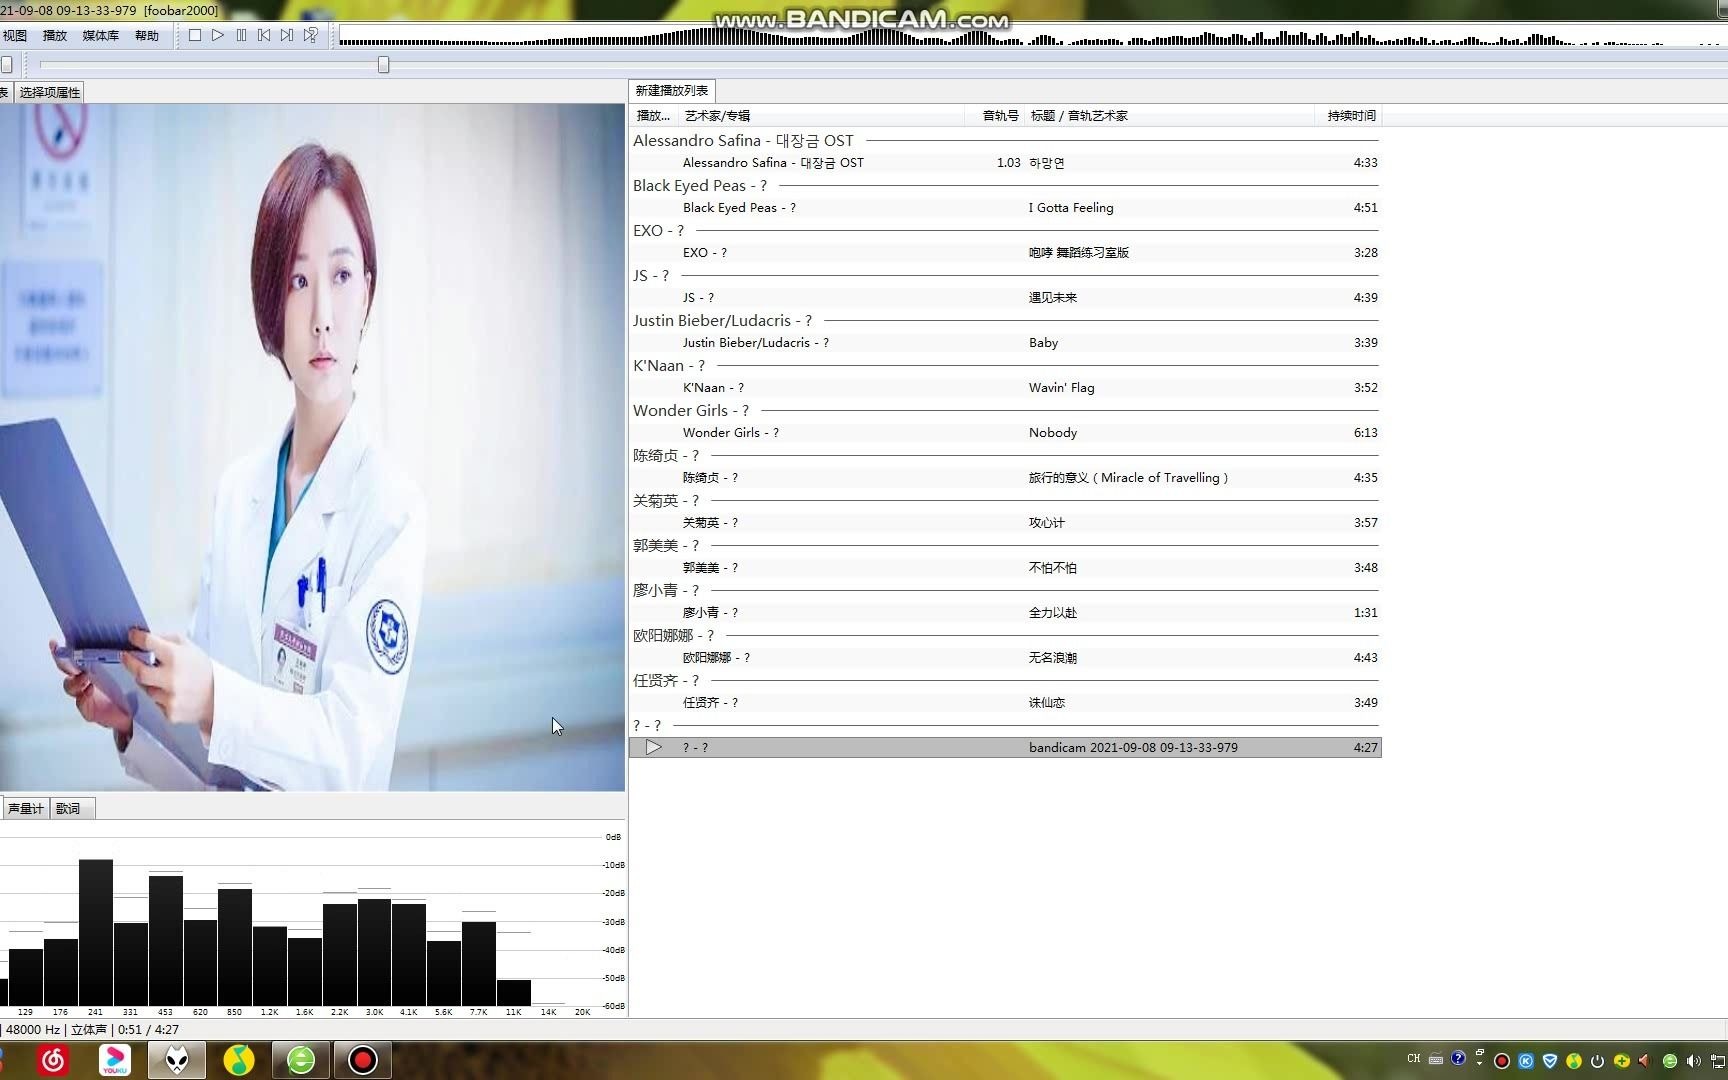
Task: Click the power tray icon
Action: click(1597, 1061)
